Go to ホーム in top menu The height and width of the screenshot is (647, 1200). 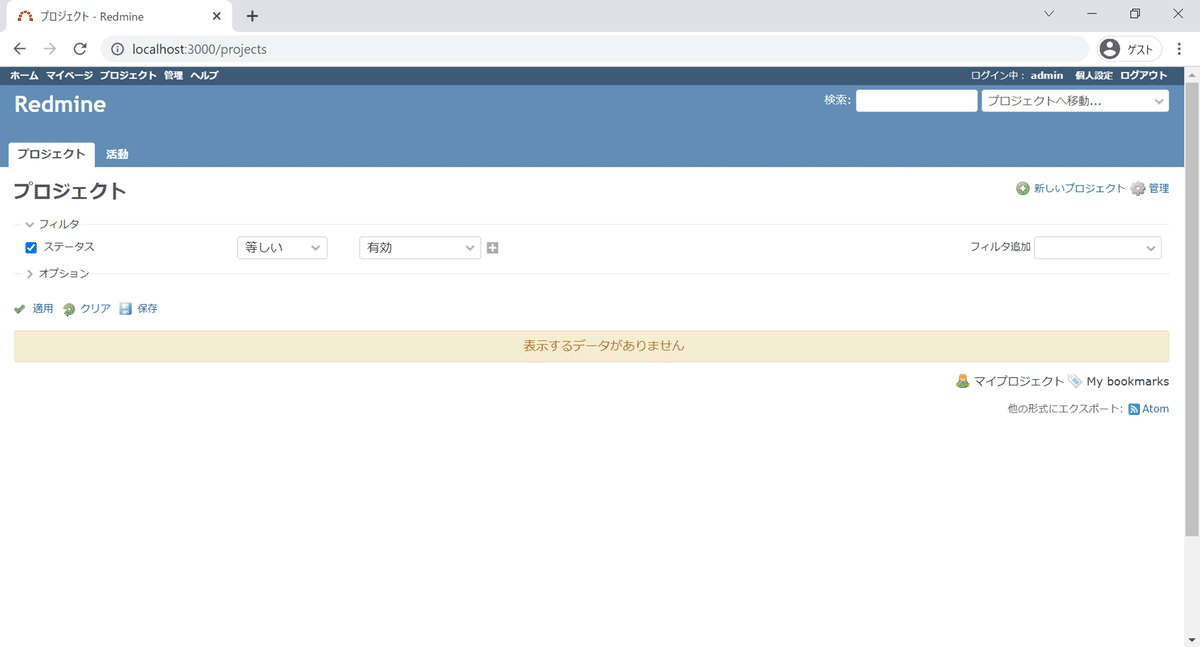point(24,76)
